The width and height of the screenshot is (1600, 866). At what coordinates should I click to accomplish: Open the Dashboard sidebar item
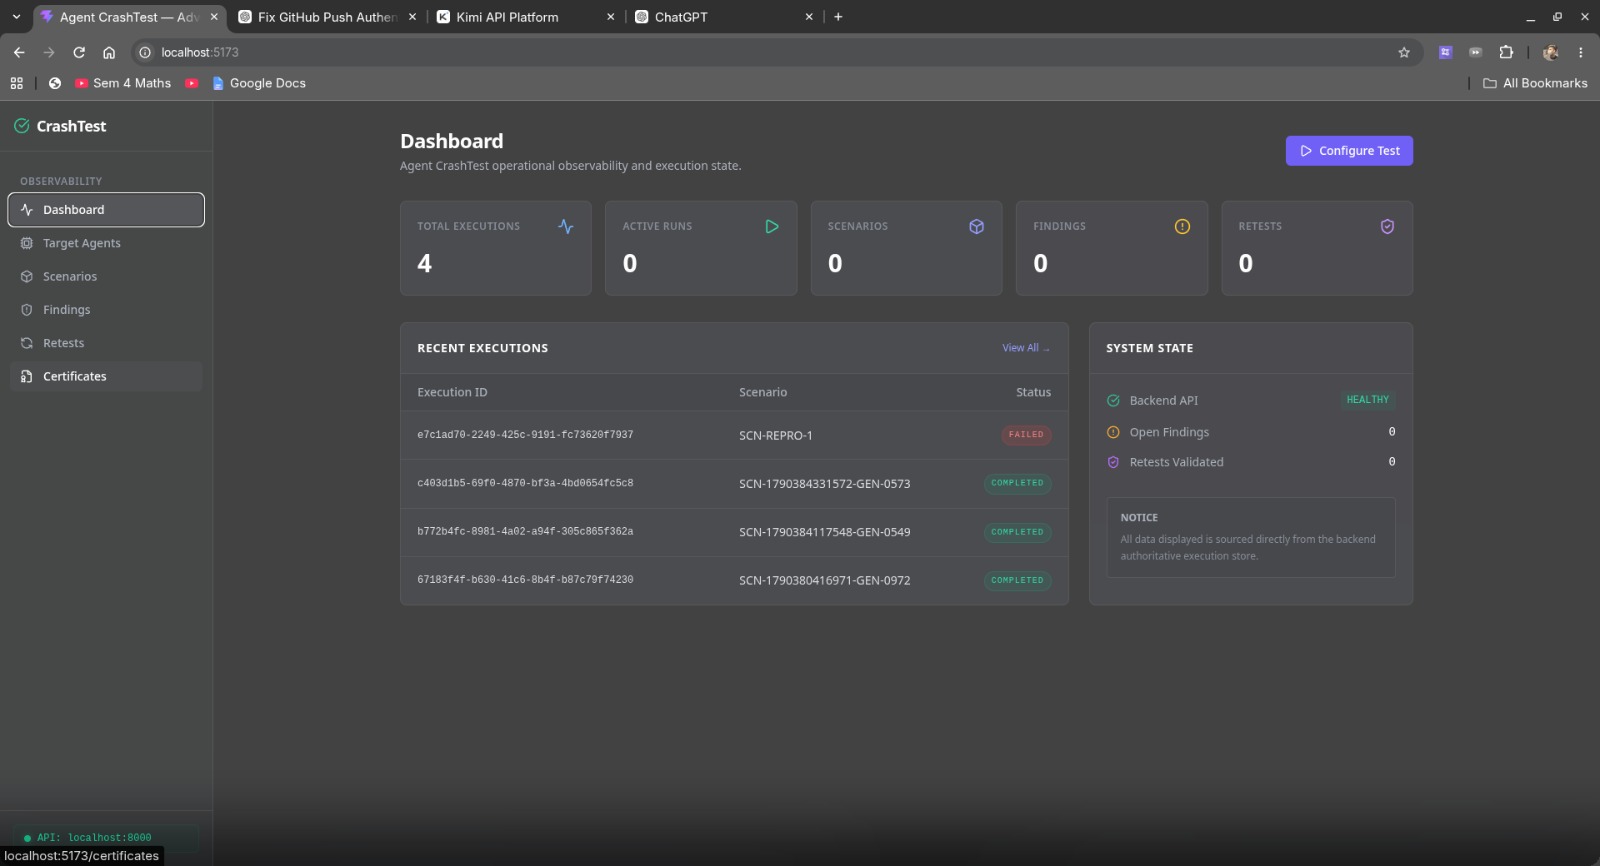click(x=106, y=210)
